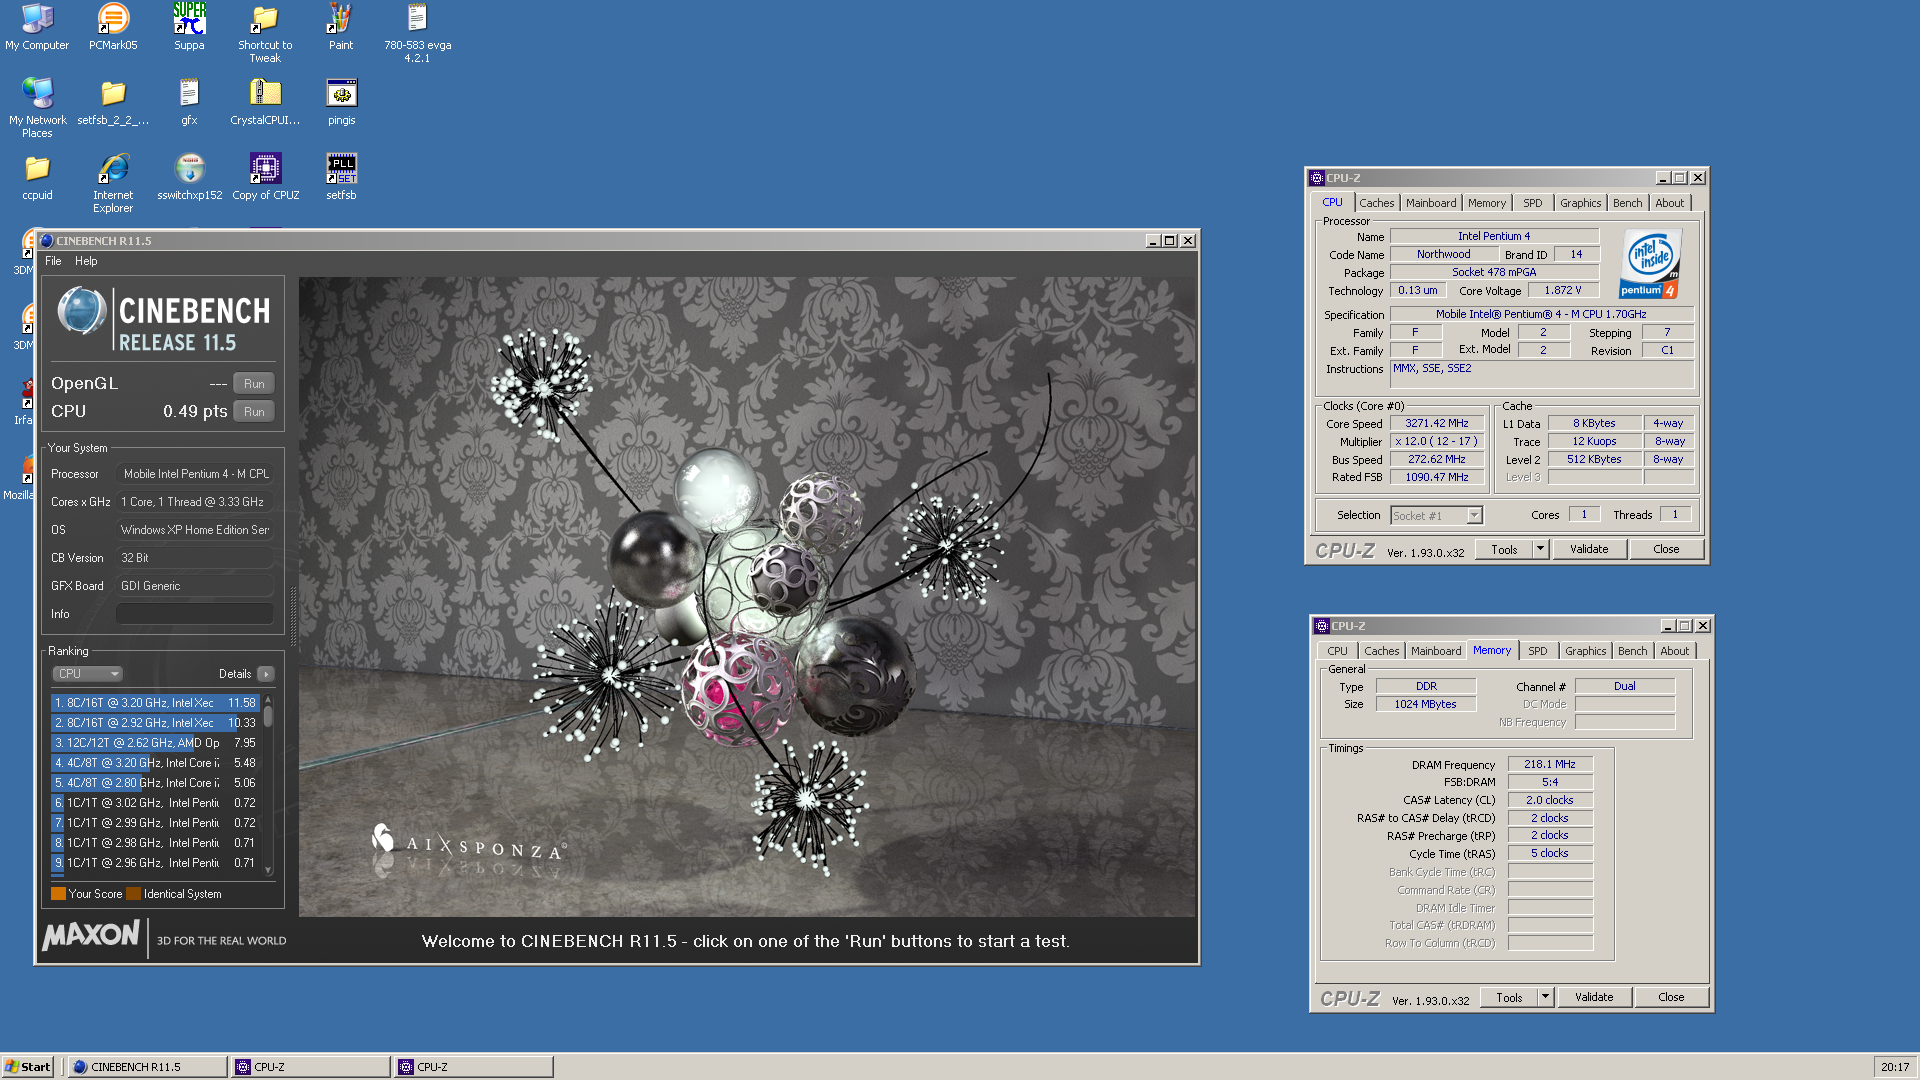1920x1080 pixels.
Task: Open the setfsb_2_2 folder icon
Action: [x=113, y=102]
